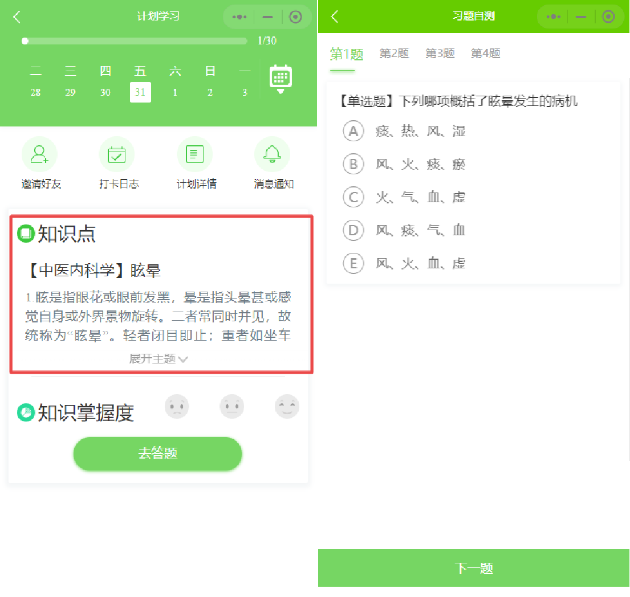Pick answer option E 风、火、血、虚

click(353, 263)
